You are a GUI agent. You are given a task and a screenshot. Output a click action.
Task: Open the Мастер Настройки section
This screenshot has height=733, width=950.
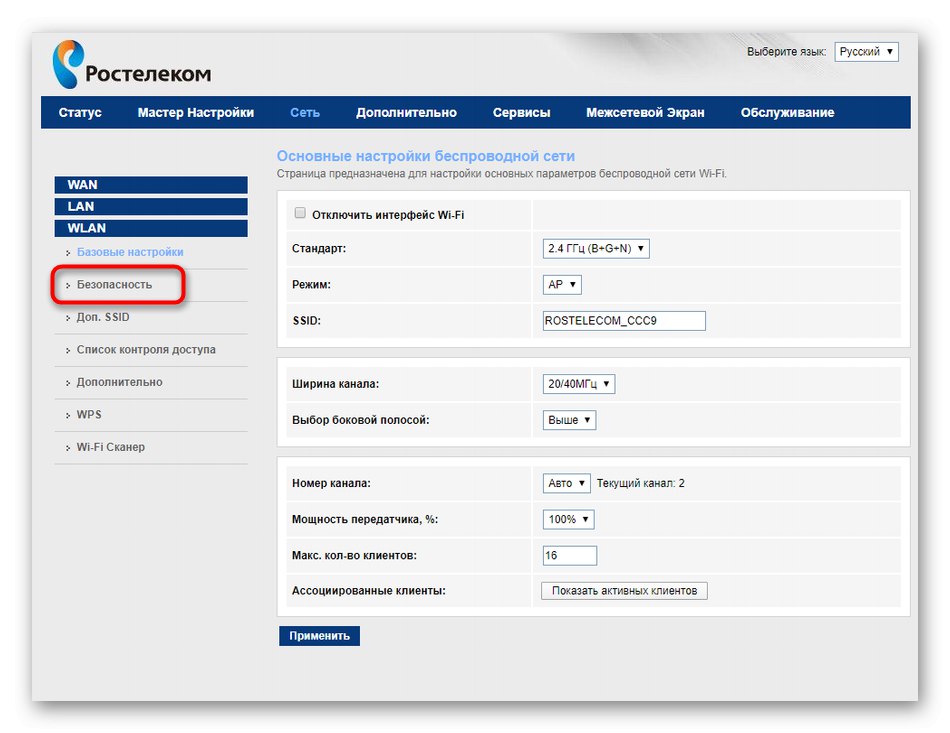pos(196,113)
